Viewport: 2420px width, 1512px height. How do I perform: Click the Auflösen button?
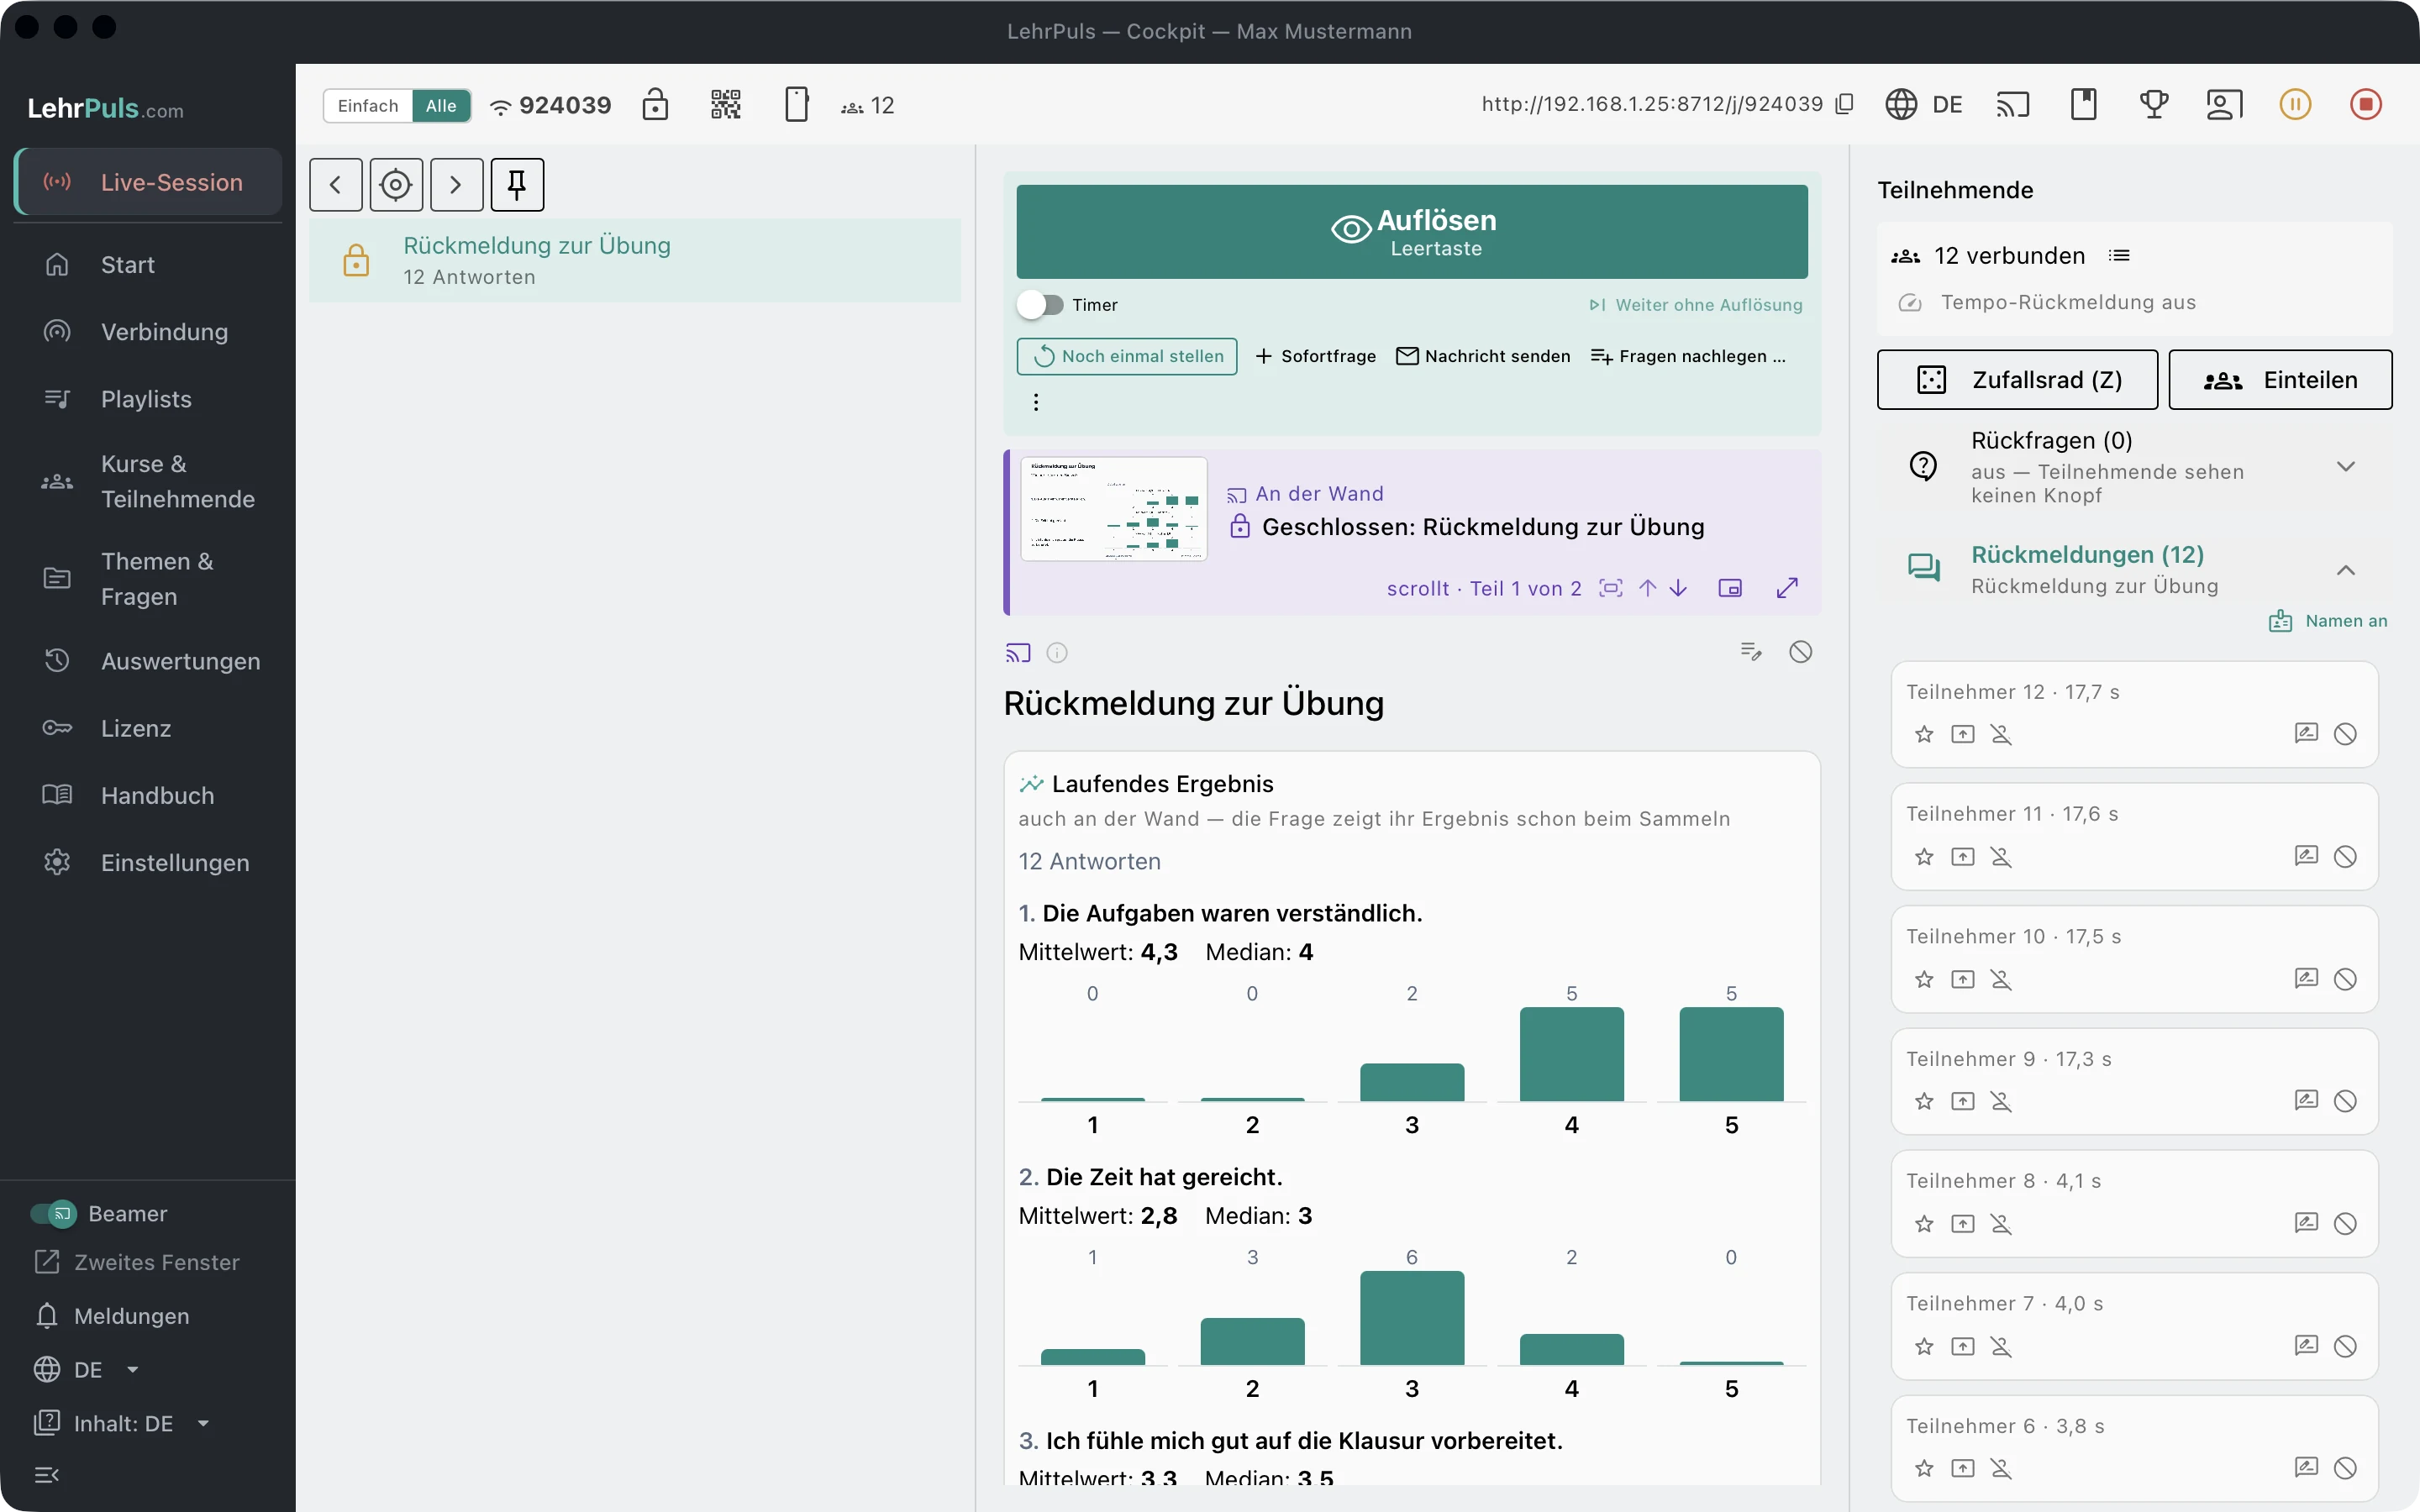1412,232
